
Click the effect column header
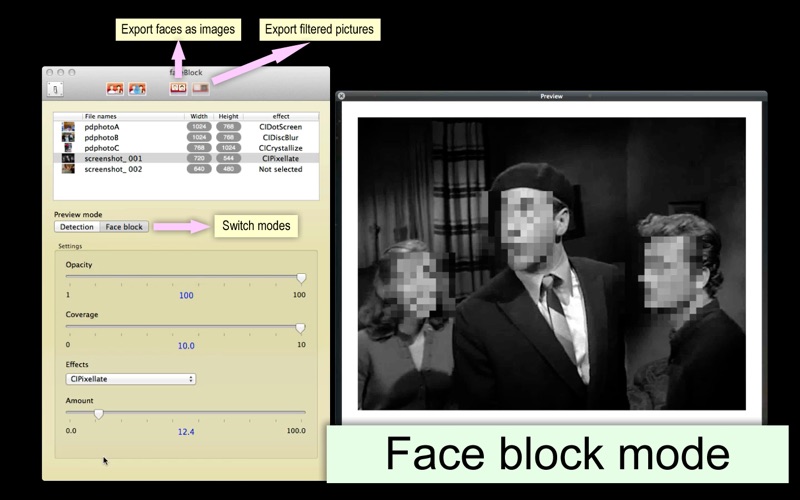pos(281,116)
